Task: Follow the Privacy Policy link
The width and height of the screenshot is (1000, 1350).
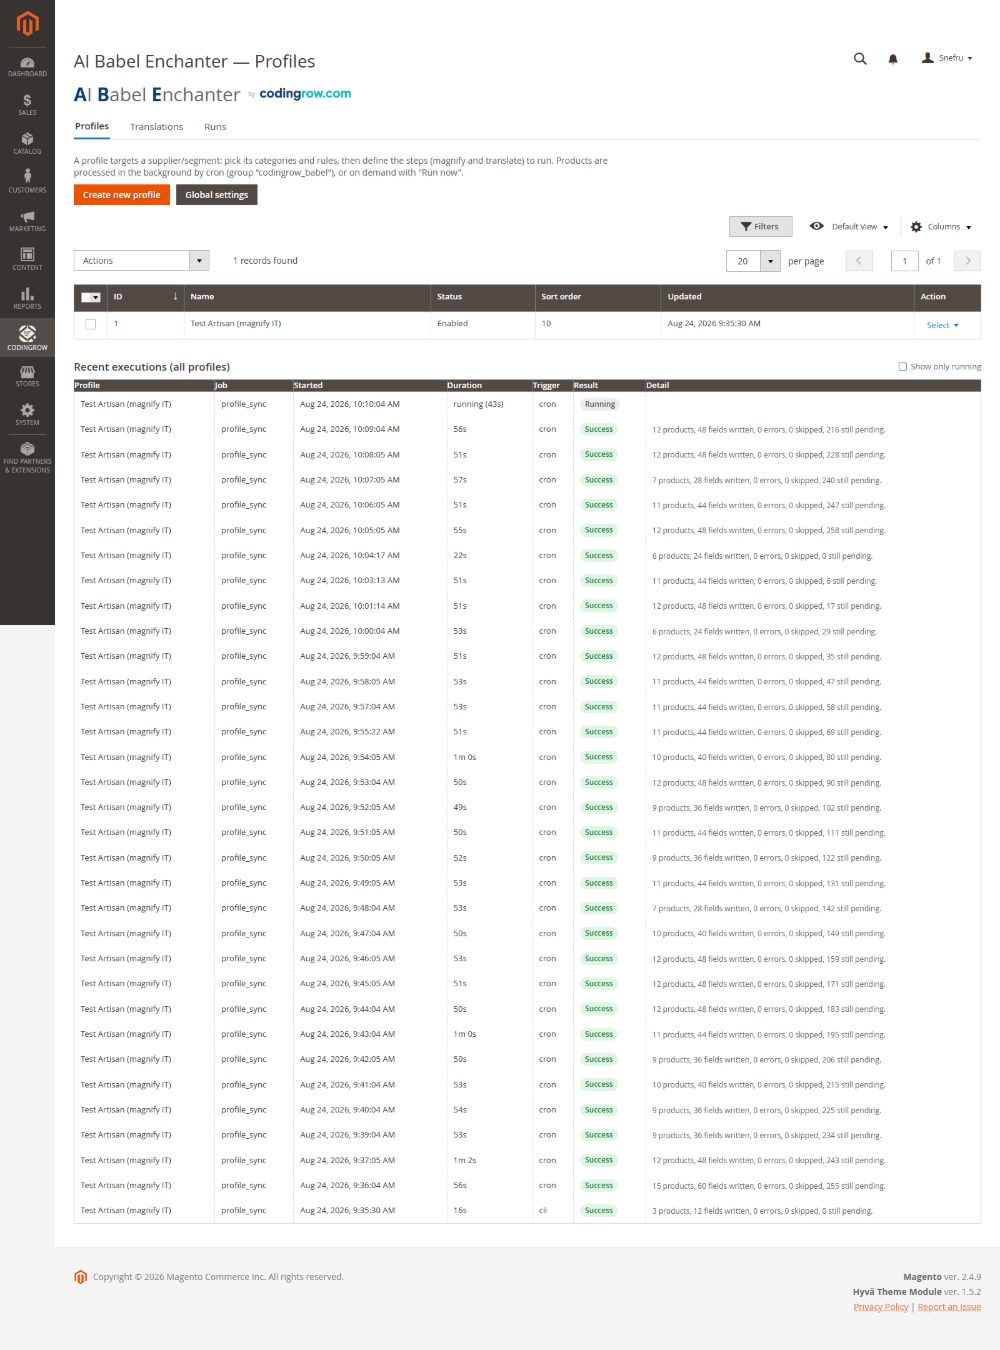Action: coord(881,1307)
